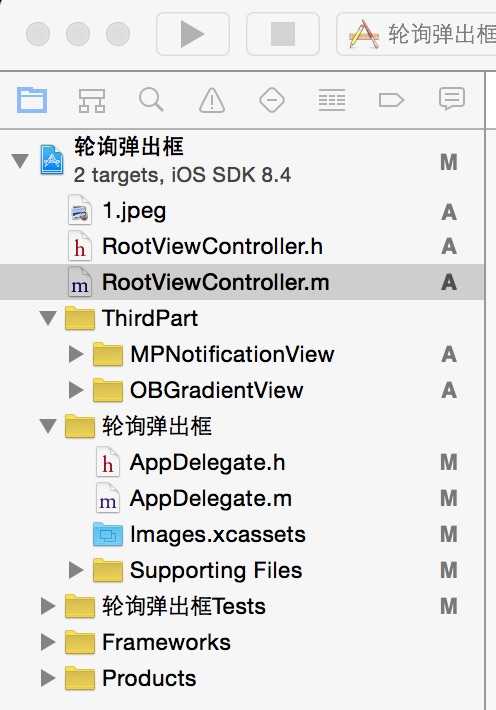Stop the running task with Stop button
The height and width of the screenshot is (710, 496).
point(283,34)
